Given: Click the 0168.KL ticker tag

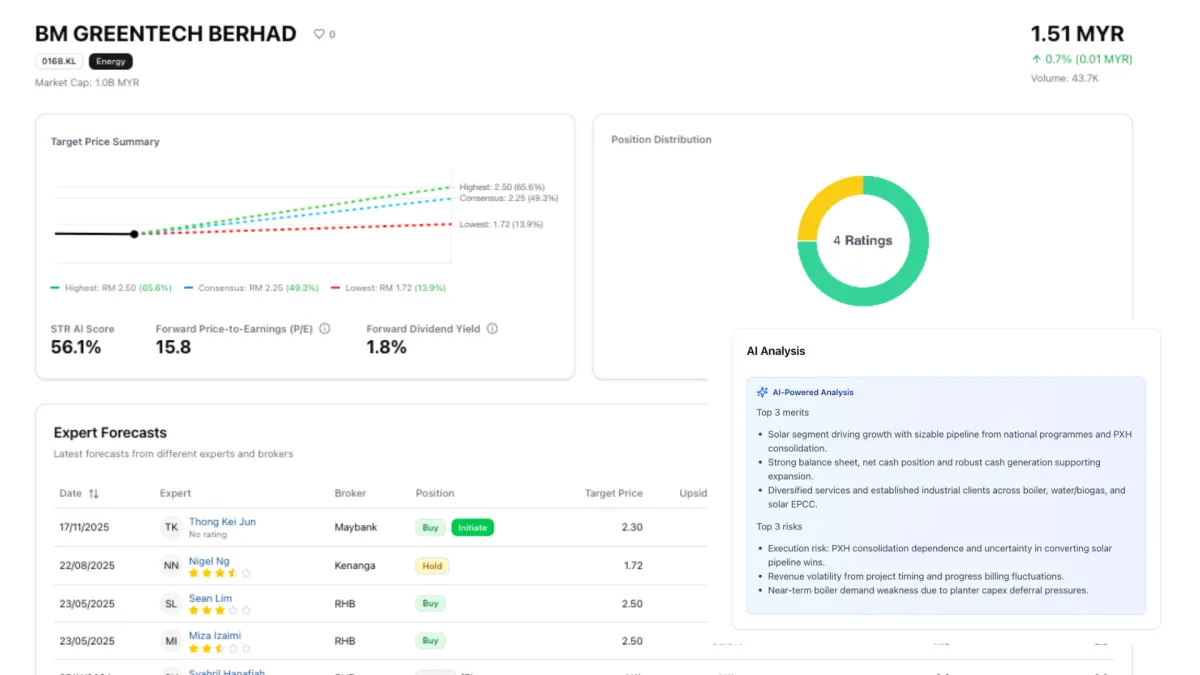Looking at the screenshot, I should [x=59, y=61].
